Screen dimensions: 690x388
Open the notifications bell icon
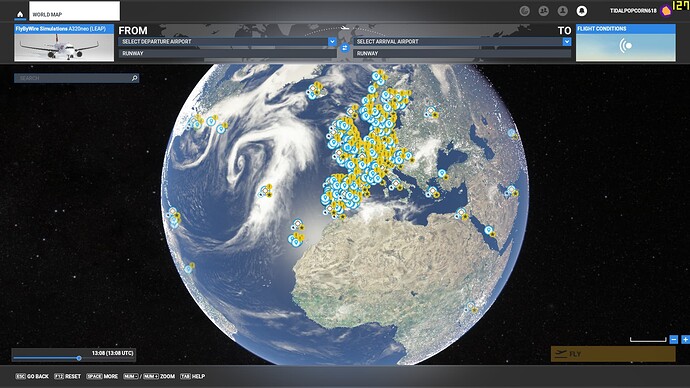click(x=582, y=11)
